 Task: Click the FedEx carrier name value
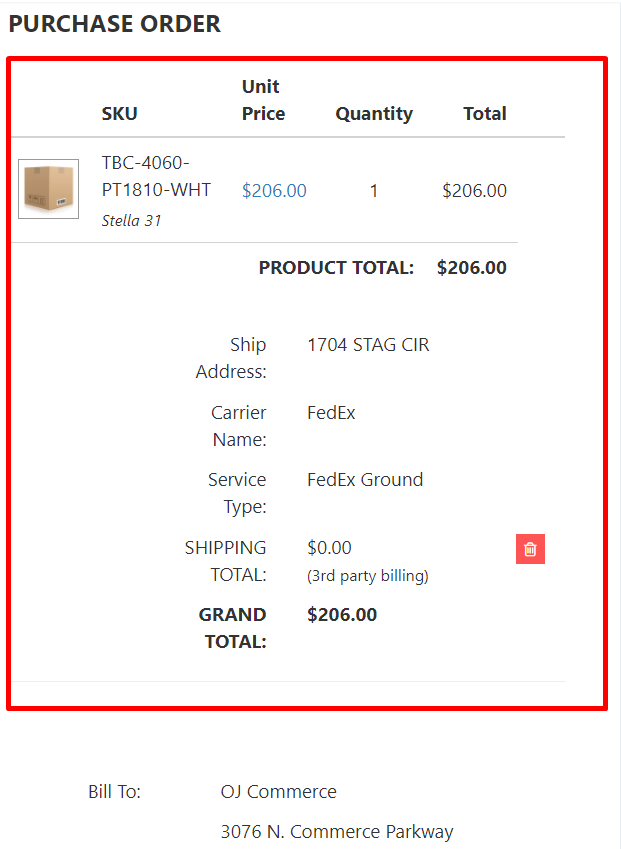click(331, 413)
